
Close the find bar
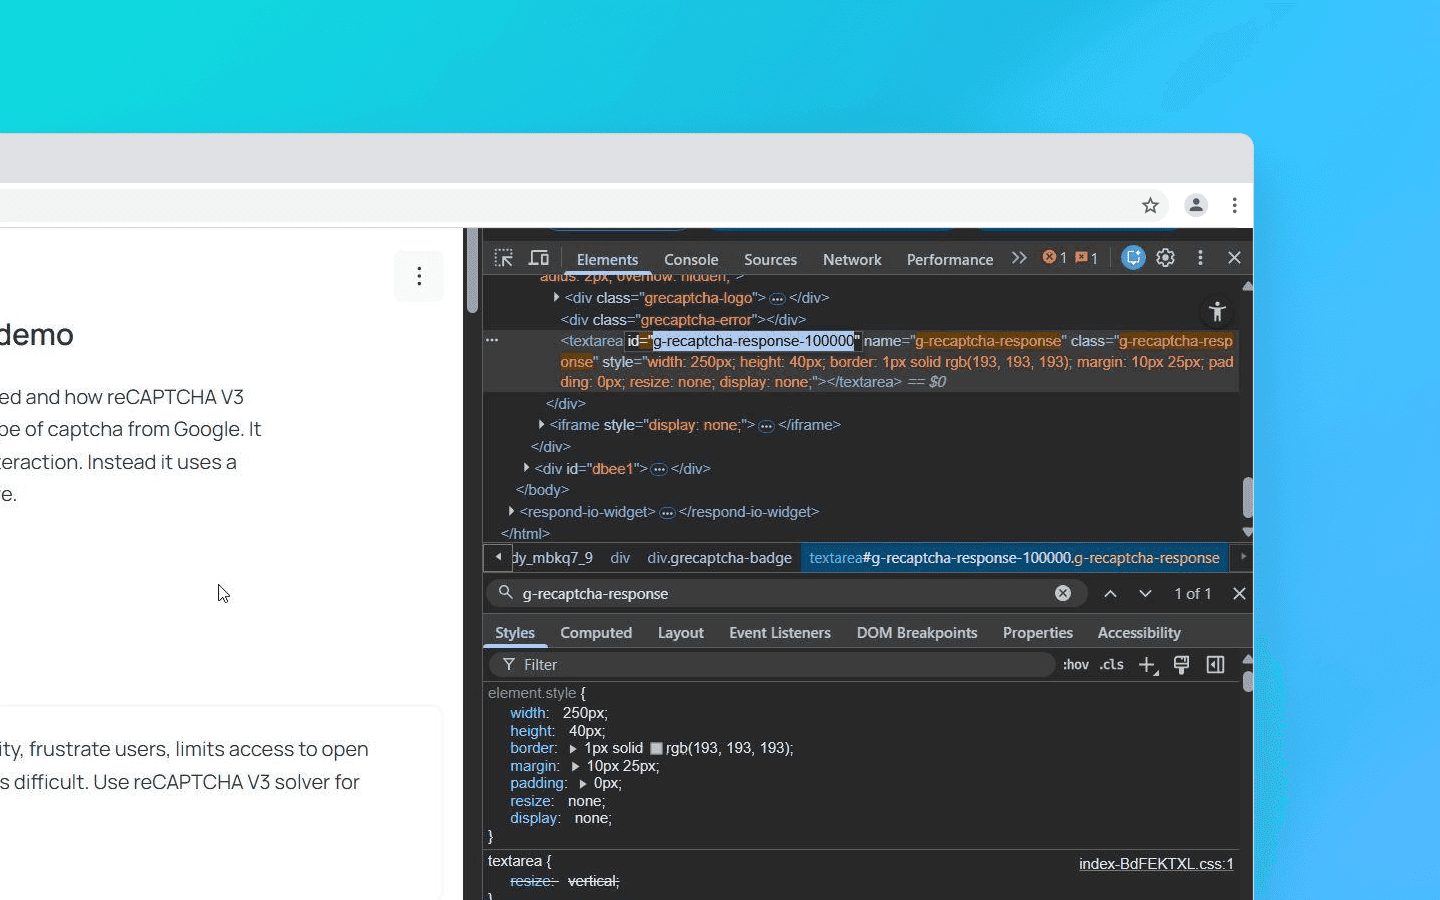(x=1239, y=593)
